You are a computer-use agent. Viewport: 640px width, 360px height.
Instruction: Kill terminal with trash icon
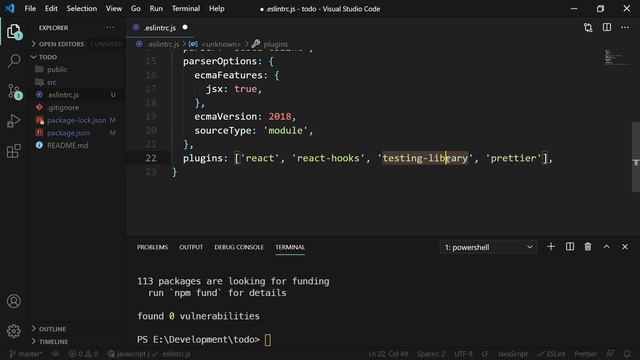coord(588,247)
